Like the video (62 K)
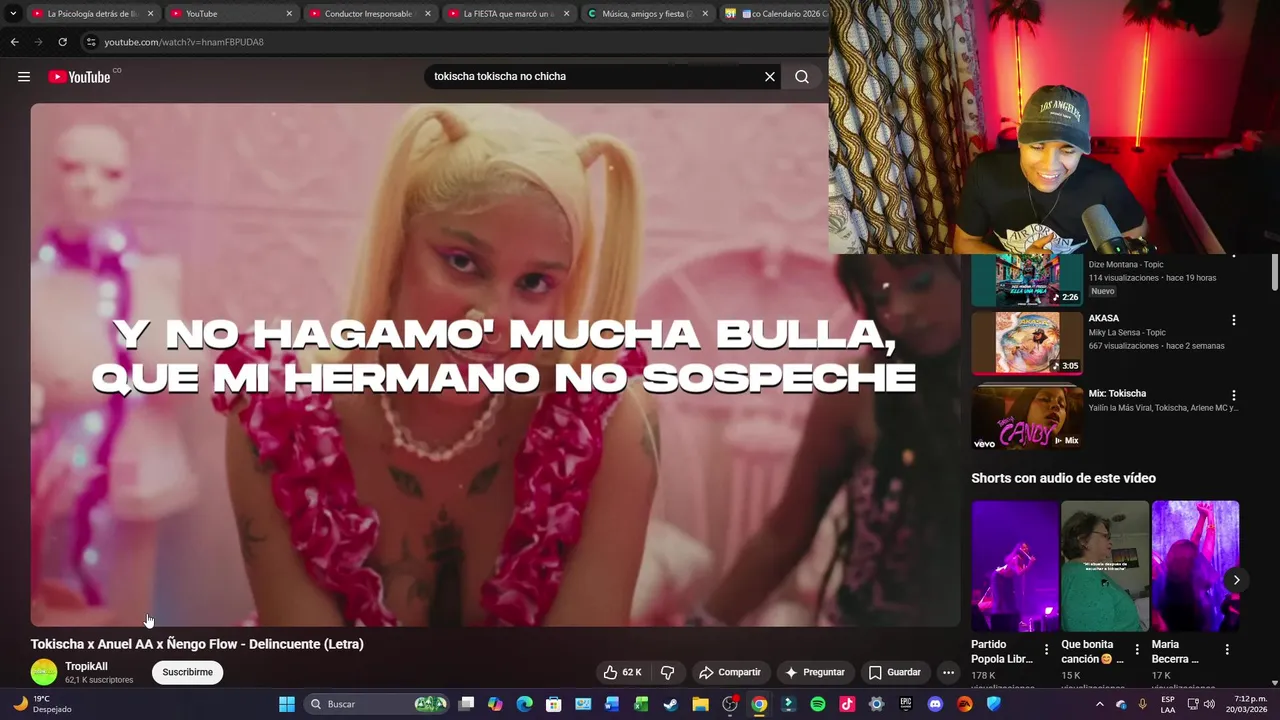This screenshot has height=720, width=1280. coord(623,672)
